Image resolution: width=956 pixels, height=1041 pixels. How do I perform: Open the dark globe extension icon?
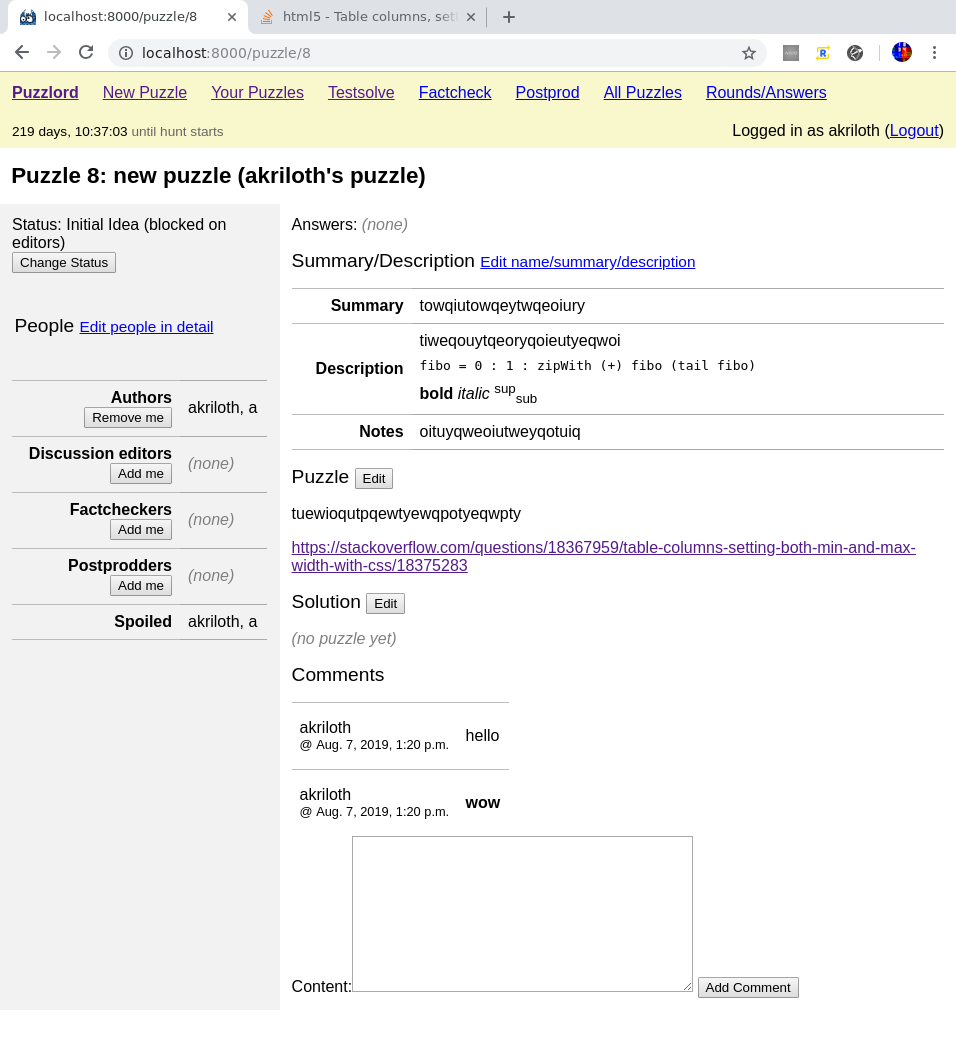855,53
